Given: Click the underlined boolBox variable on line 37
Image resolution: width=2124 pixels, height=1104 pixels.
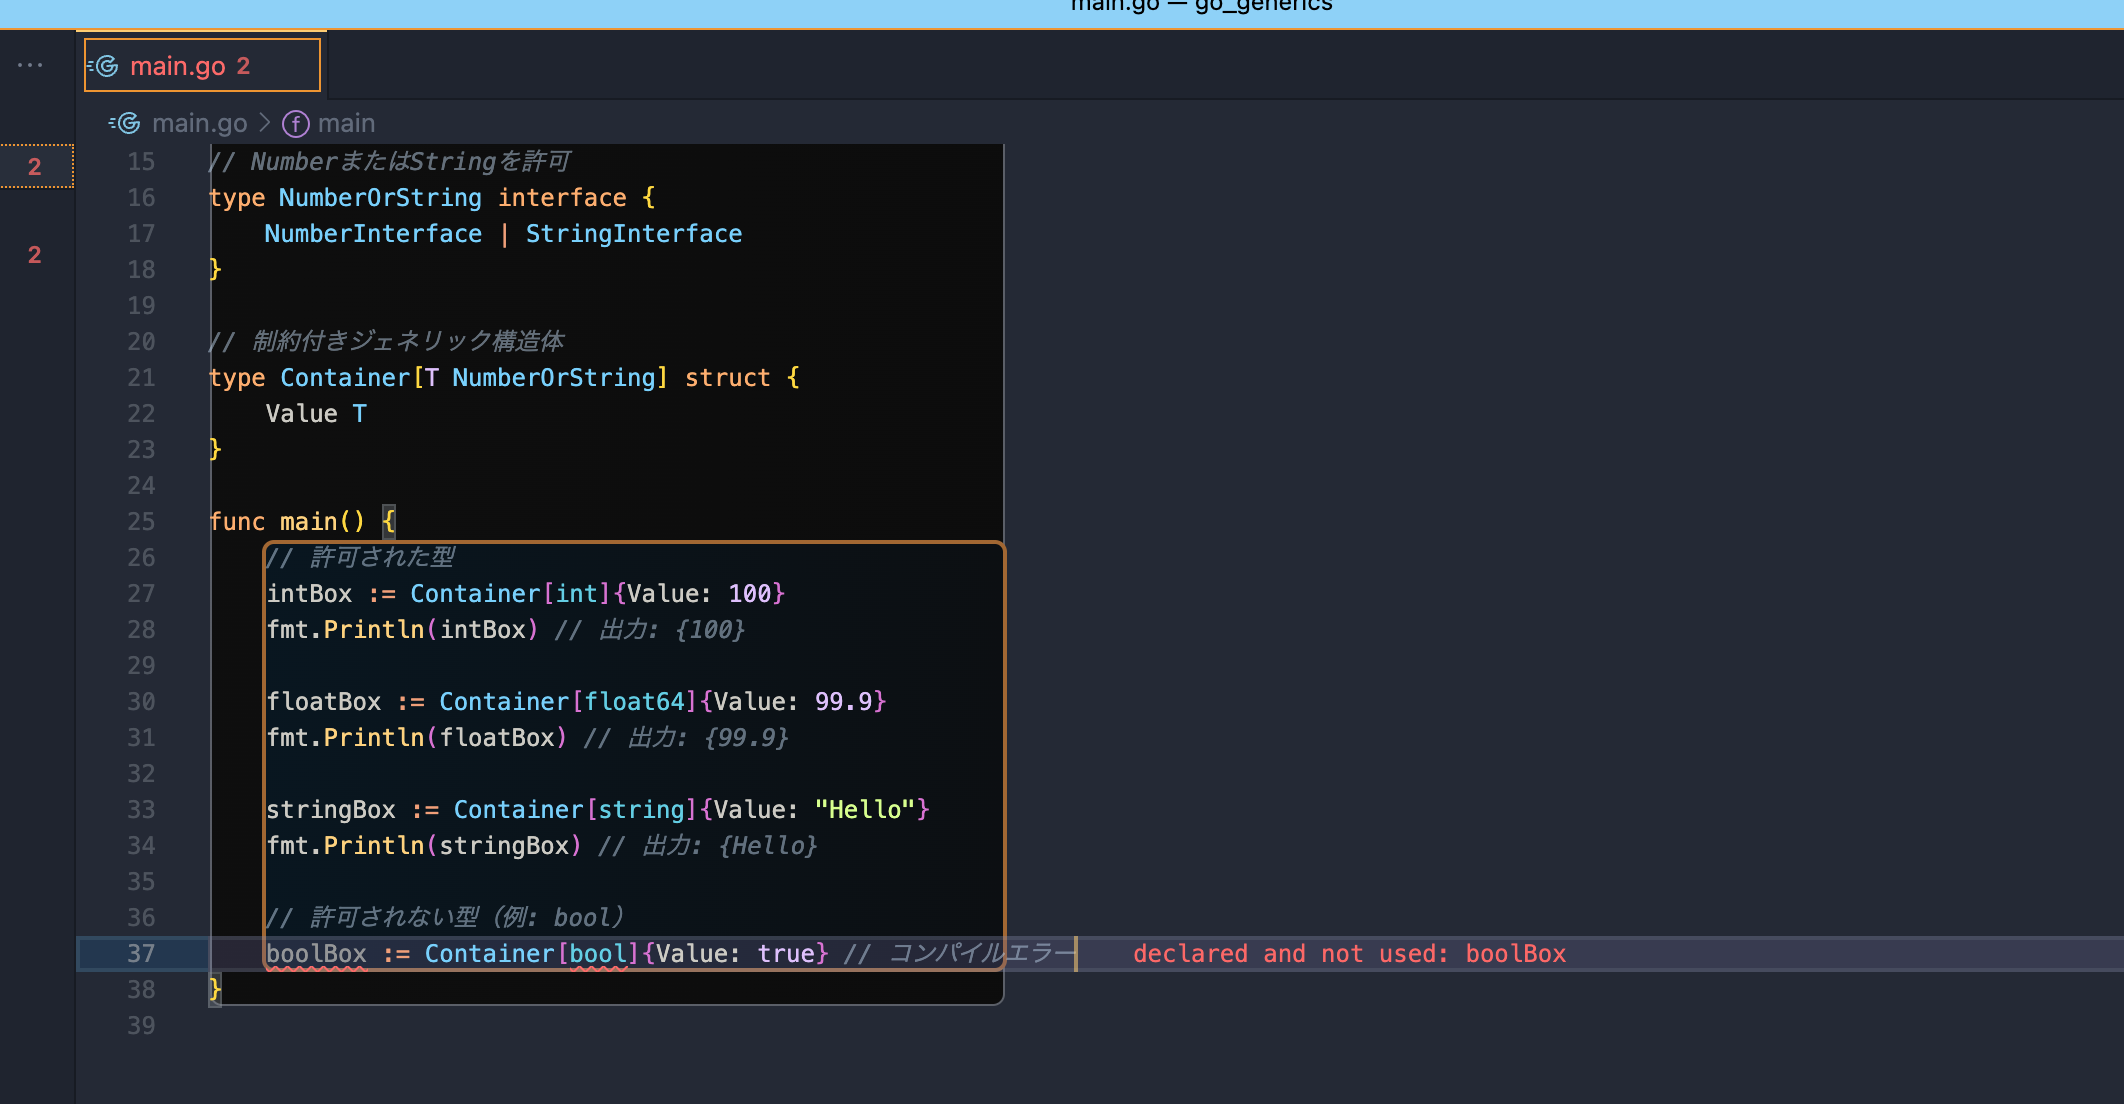Looking at the screenshot, I should [316, 954].
